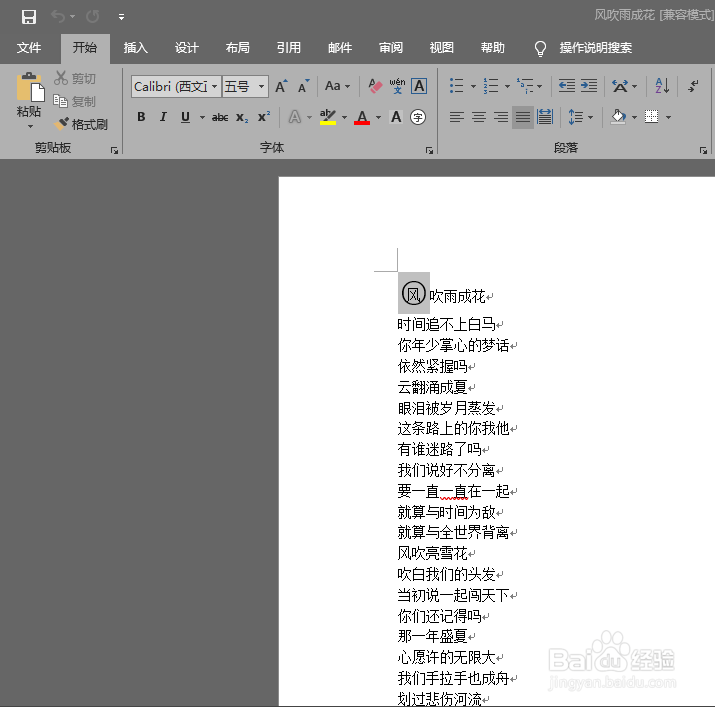Switch to the 帮助 tab
Image resolution: width=715 pixels, height=707 pixels.
pyautogui.click(x=493, y=48)
